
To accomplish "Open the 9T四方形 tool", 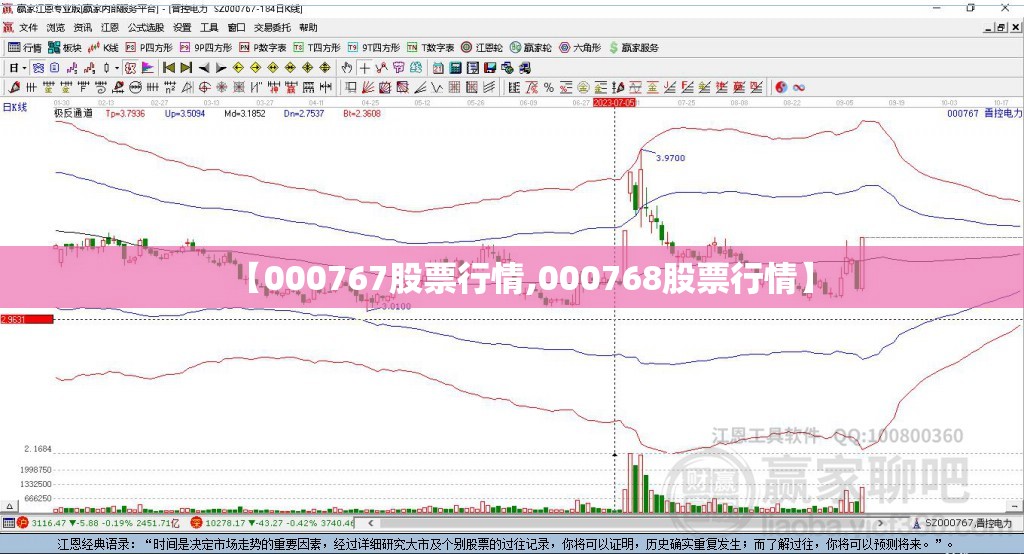I will tap(374, 48).
